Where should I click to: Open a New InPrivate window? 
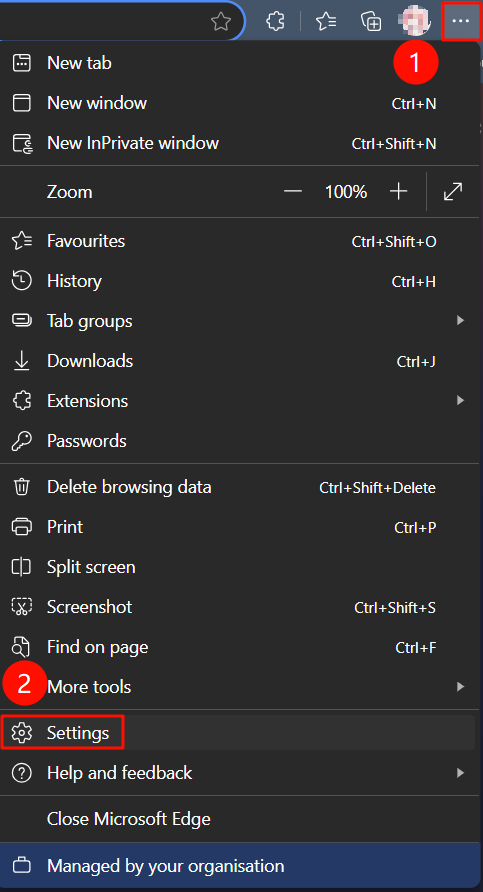tap(240, 143)
